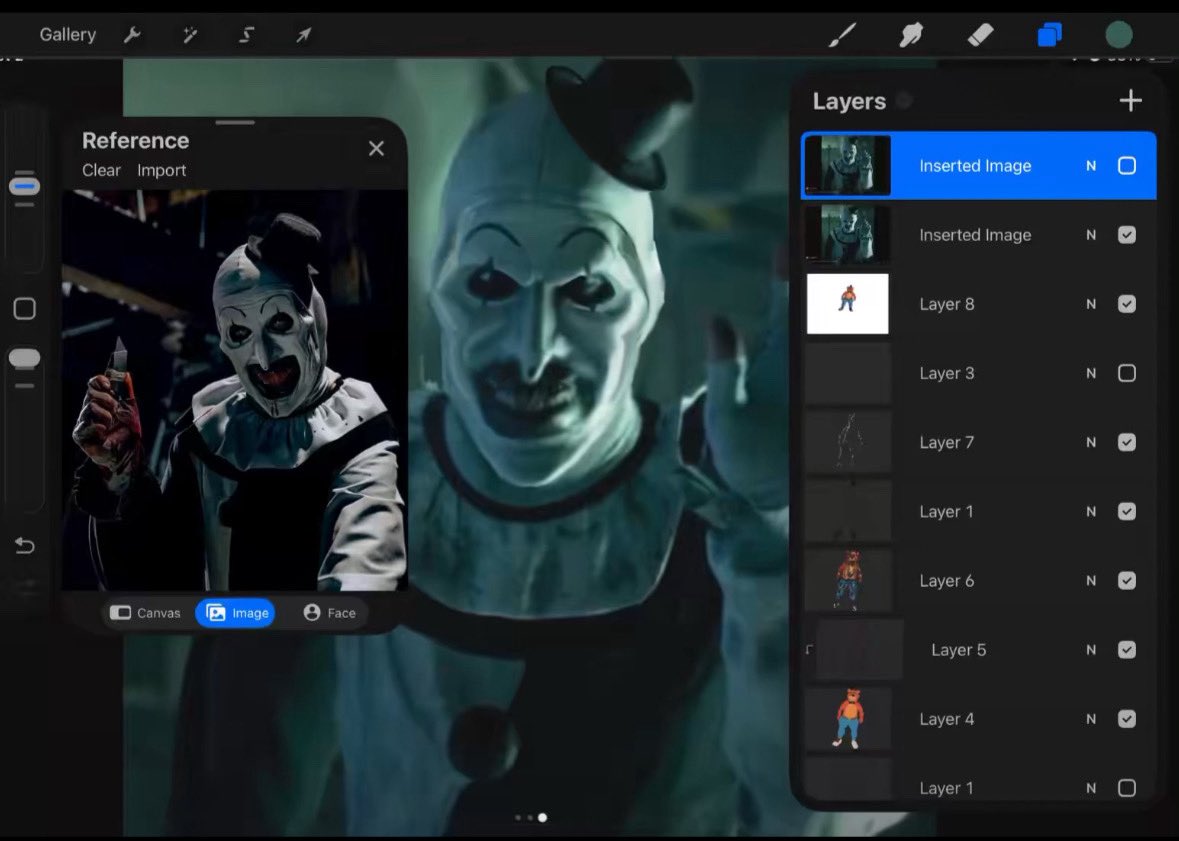The width and height of the screenshot is (1179, 841).
Task: Open blend mode N for Layer 3
Action: (1091, 373)
